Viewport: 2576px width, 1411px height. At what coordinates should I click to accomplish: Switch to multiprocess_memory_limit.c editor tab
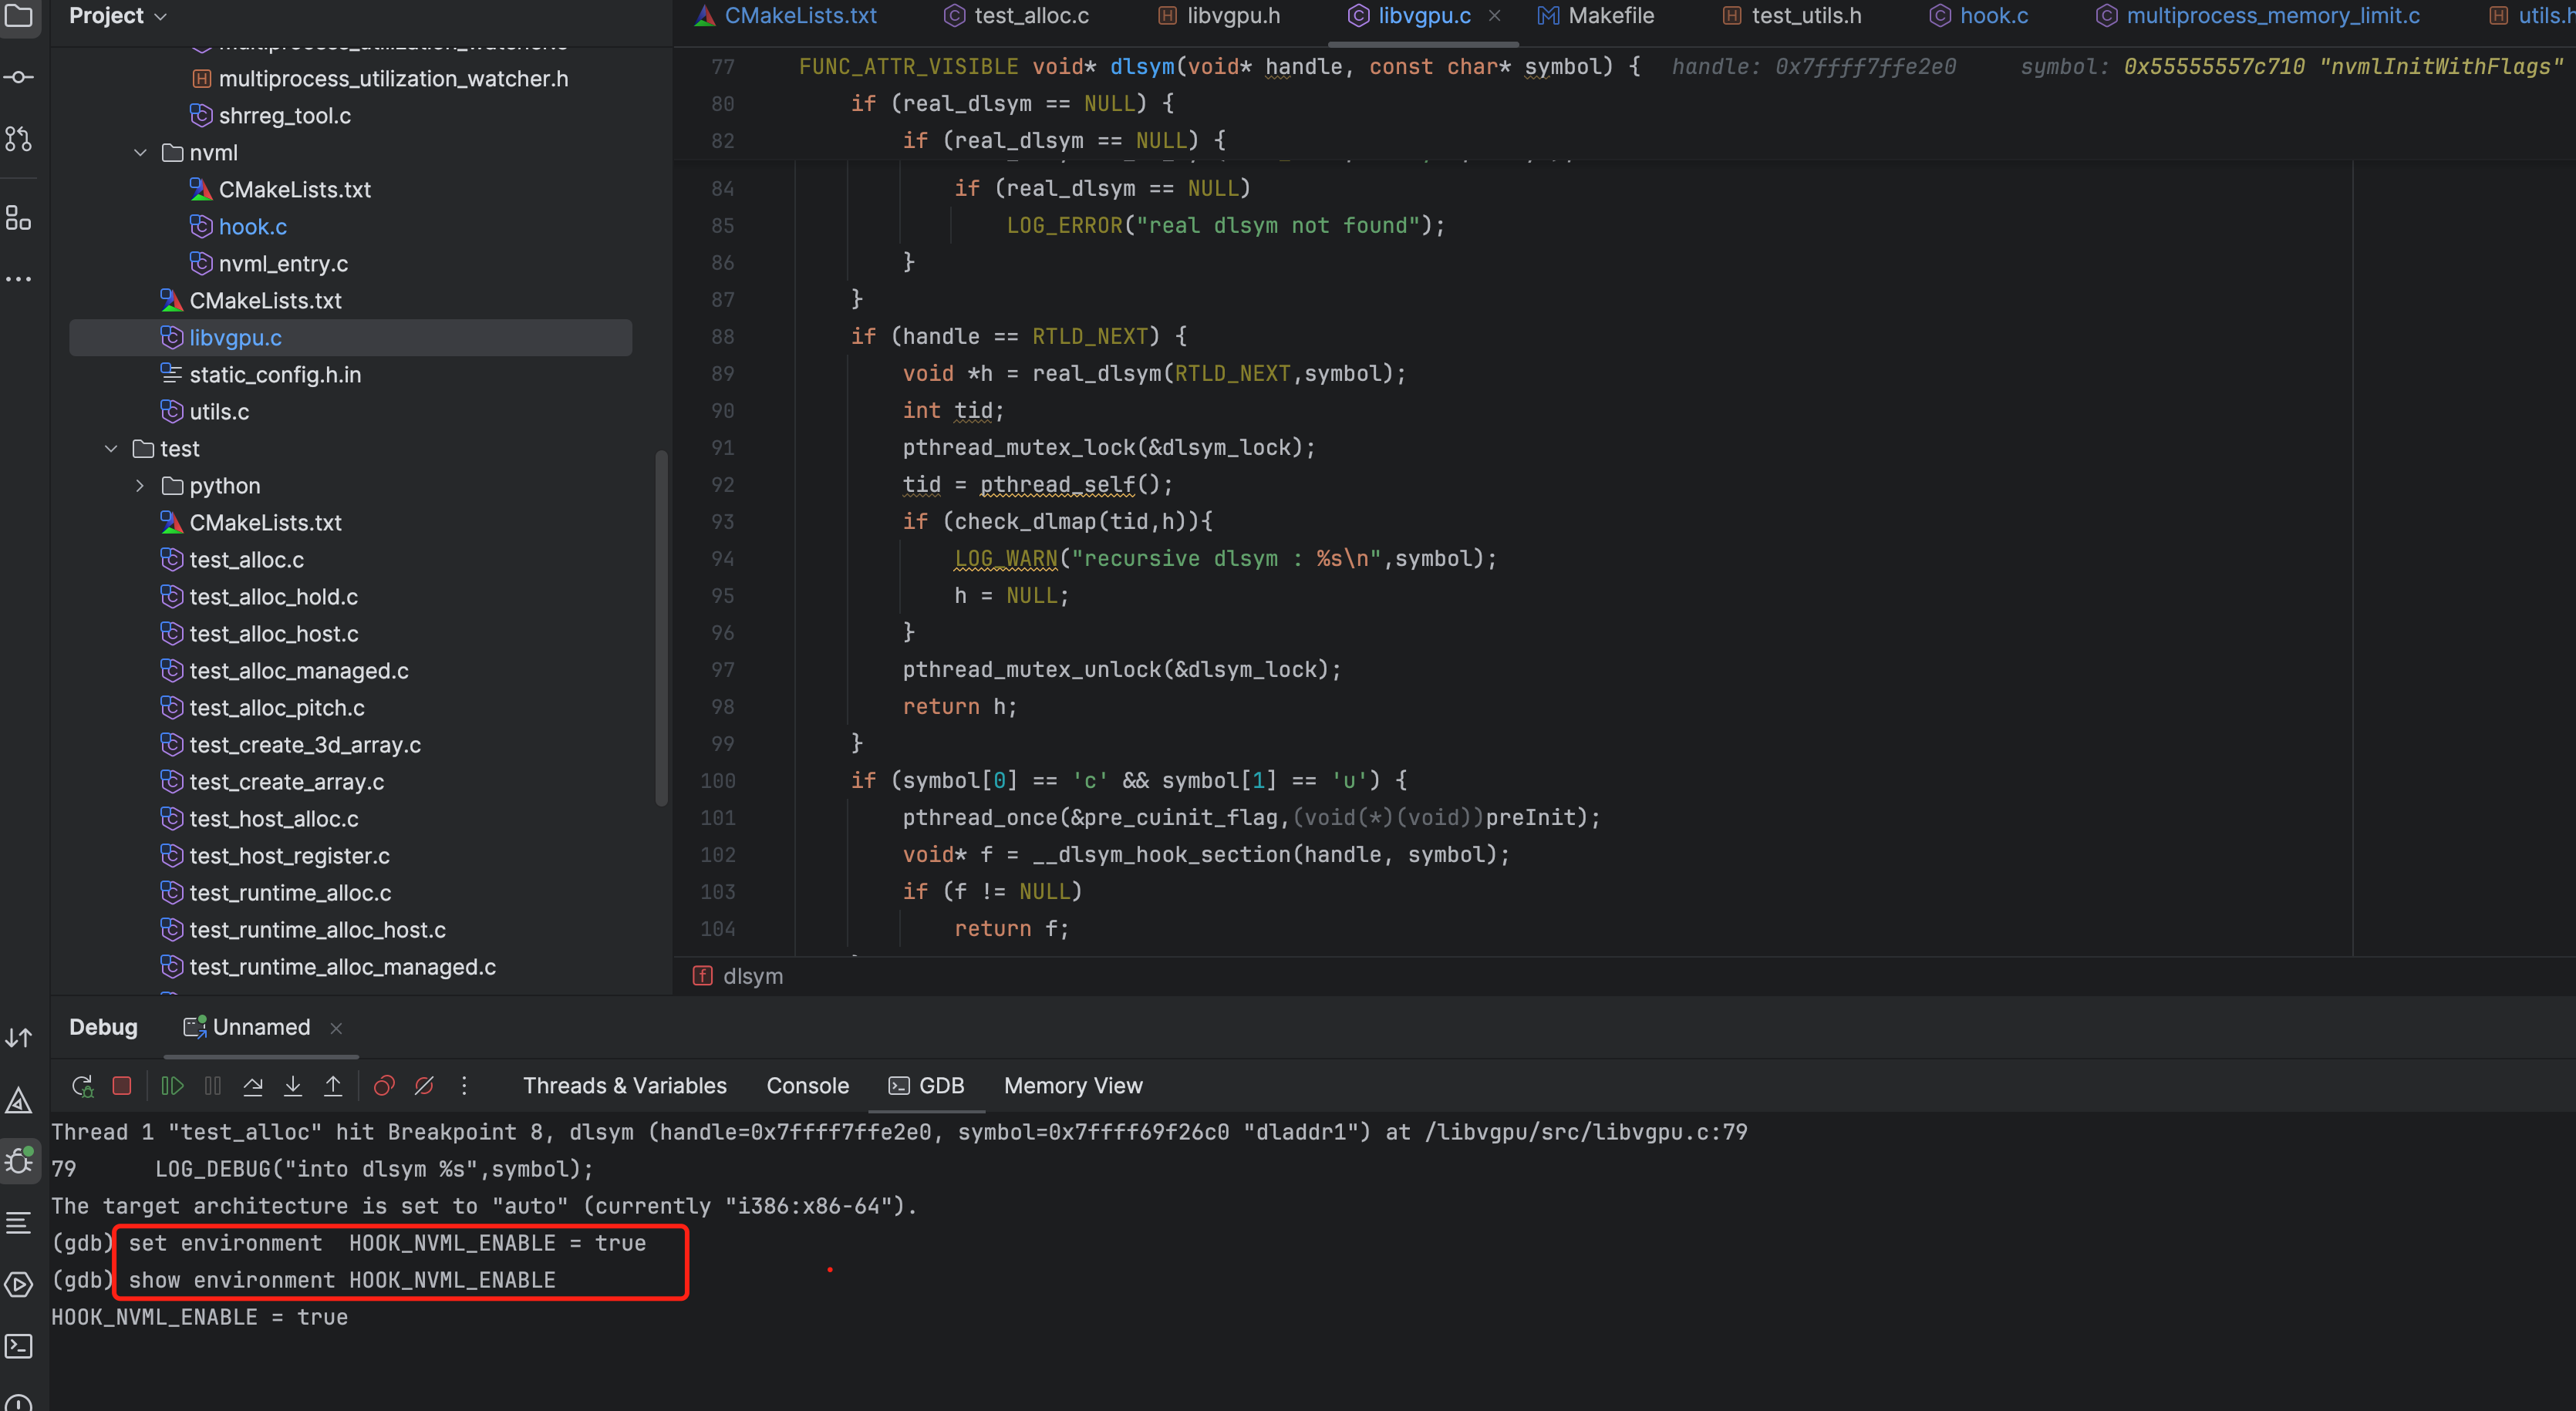tap(2259, 16)
